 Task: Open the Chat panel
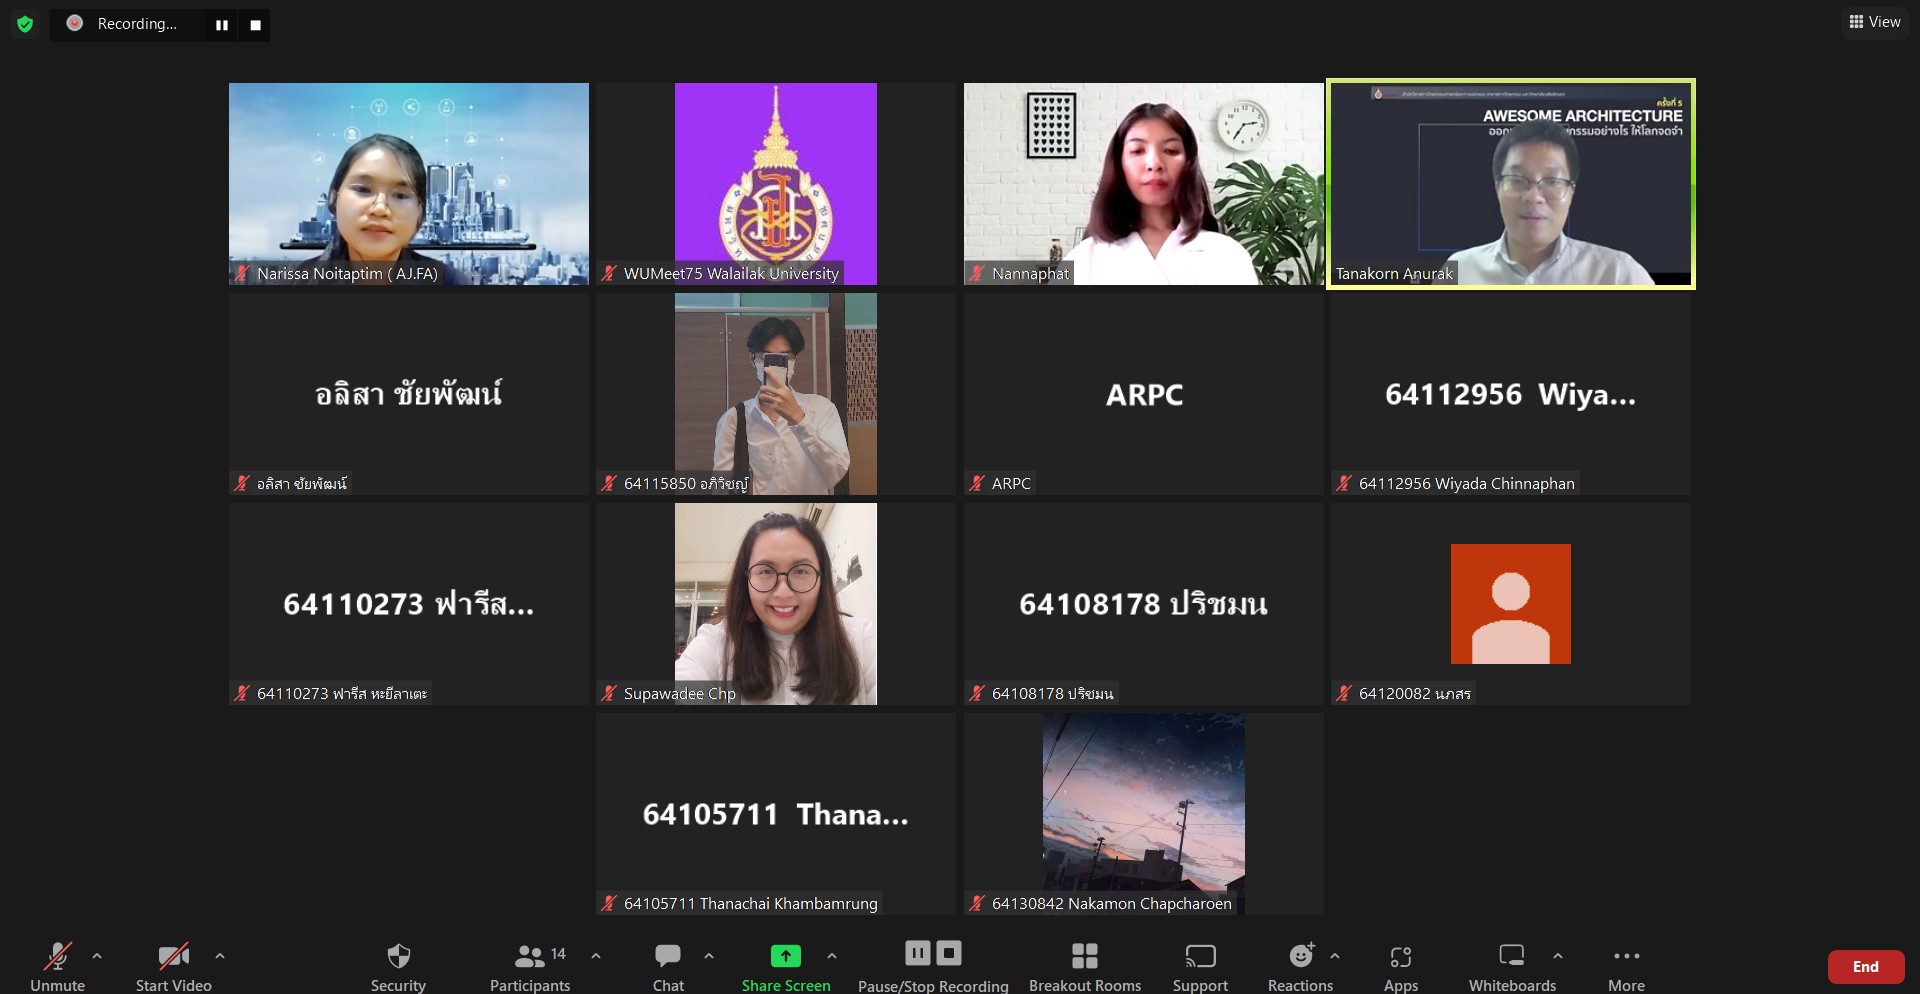click(667, 957)
